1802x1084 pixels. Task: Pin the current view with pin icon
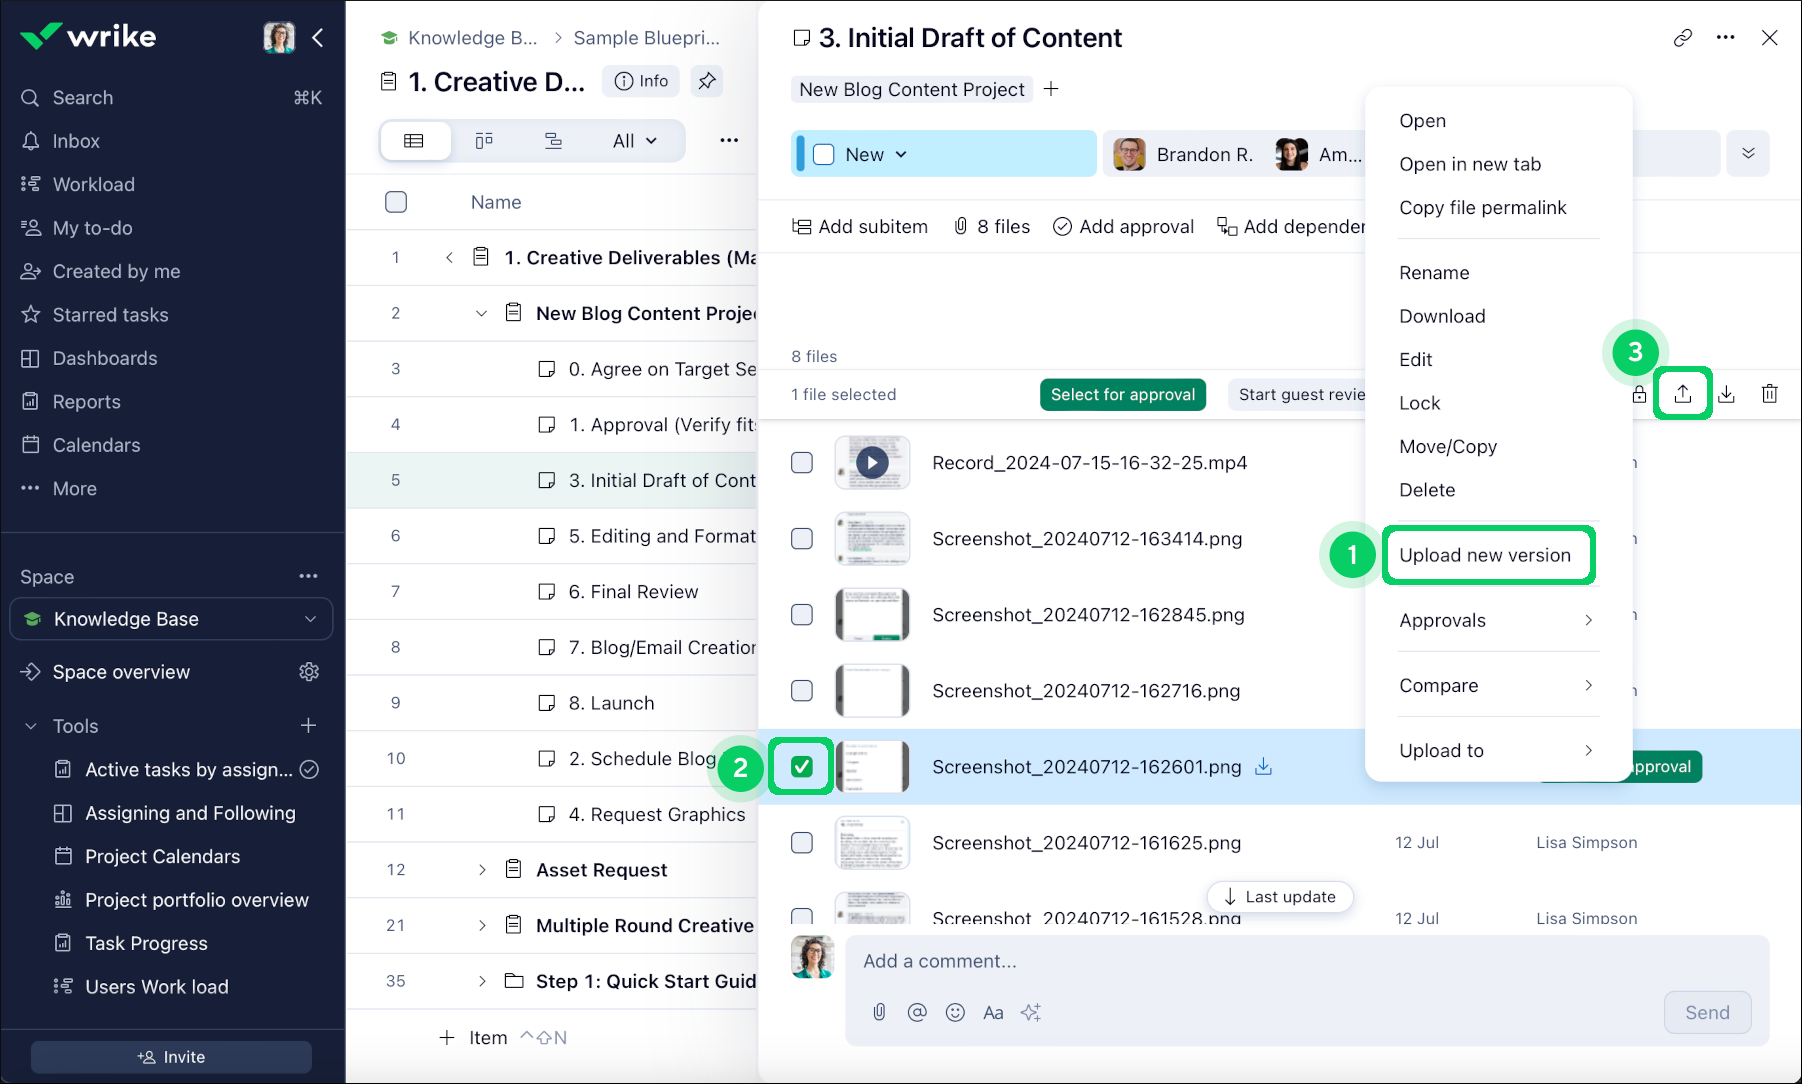(x=707, y=81)
